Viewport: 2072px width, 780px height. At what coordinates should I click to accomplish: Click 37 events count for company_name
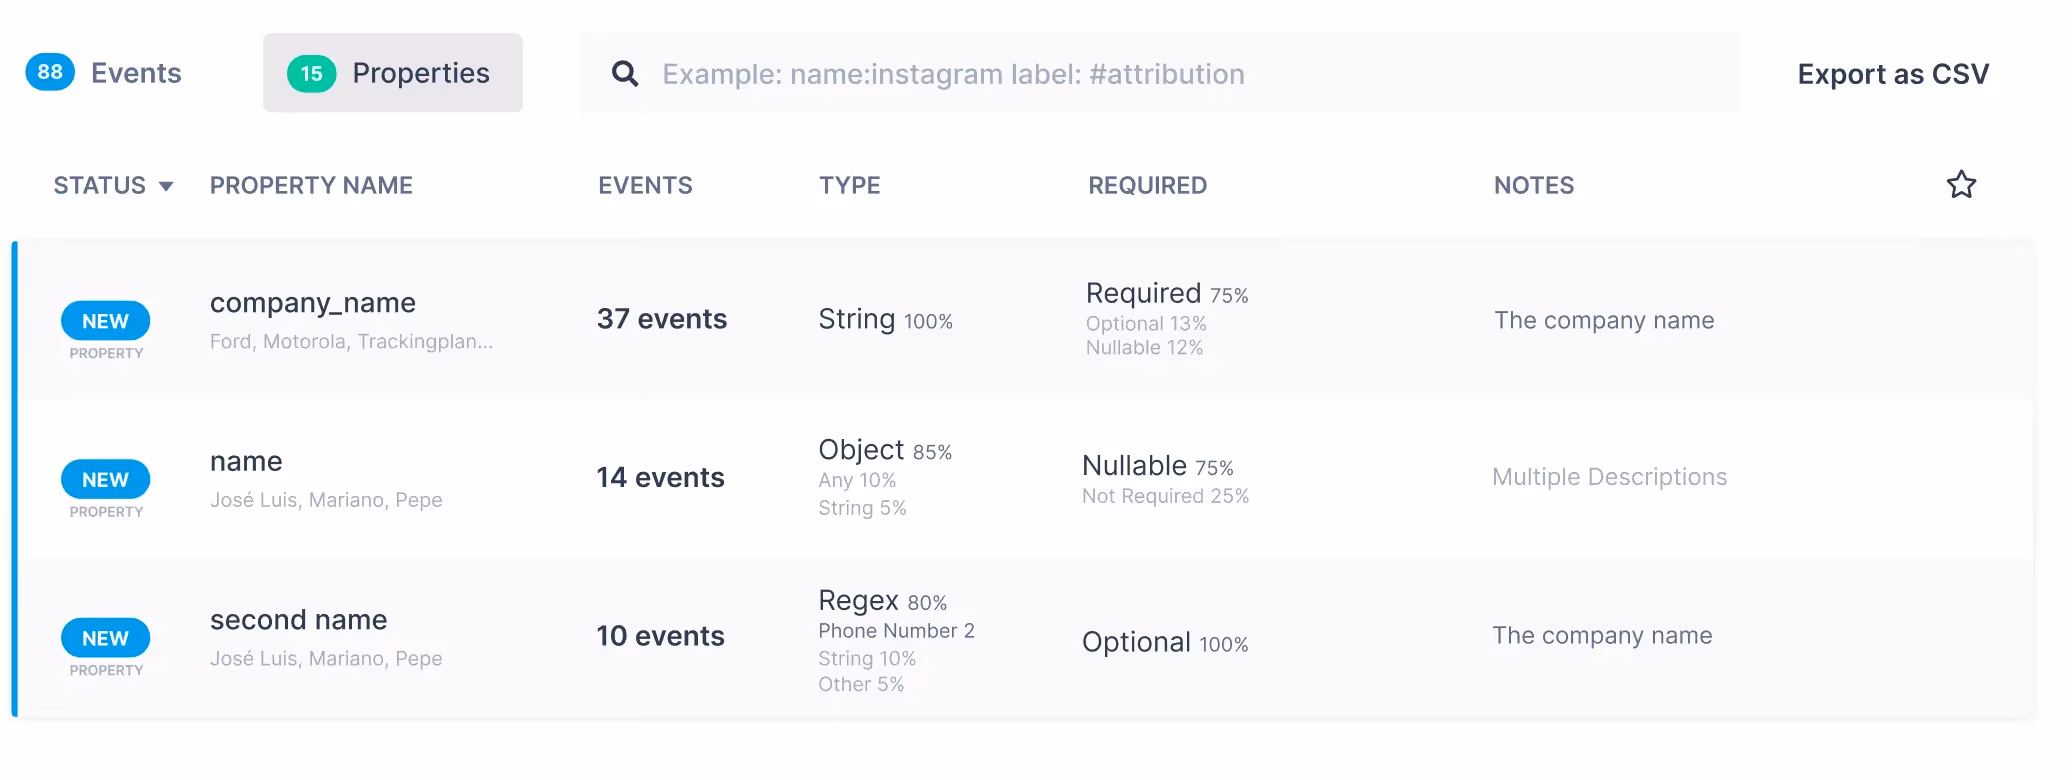tap(661, 319)
